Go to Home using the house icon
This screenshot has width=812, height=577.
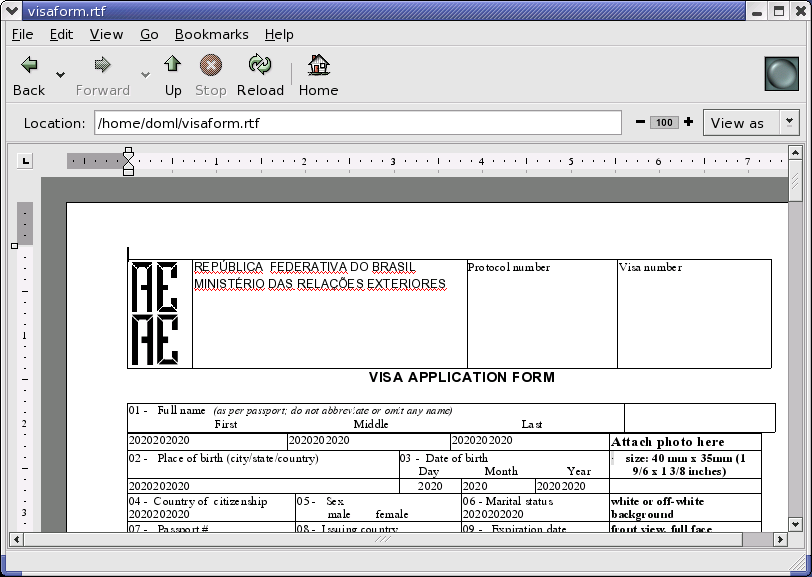point(318,66)
